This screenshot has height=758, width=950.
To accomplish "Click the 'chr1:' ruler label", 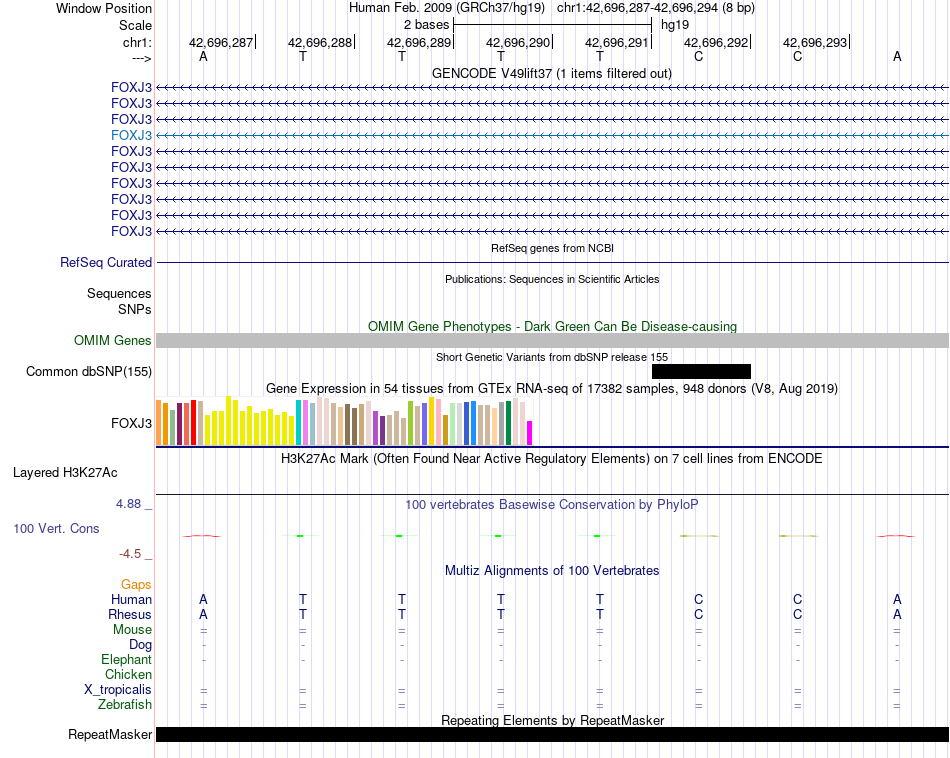I will [137, 42].
